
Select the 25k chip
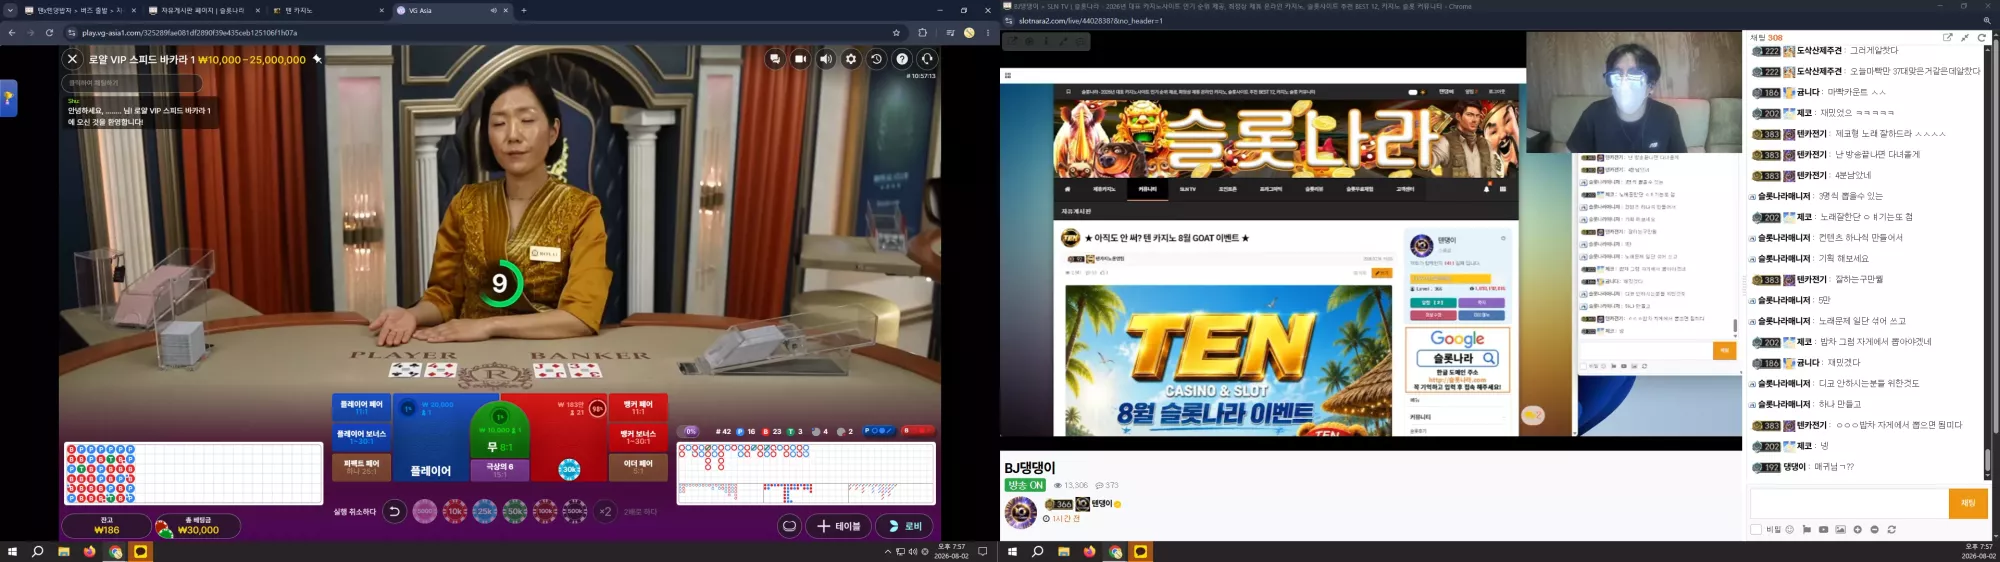pos(485,511)
